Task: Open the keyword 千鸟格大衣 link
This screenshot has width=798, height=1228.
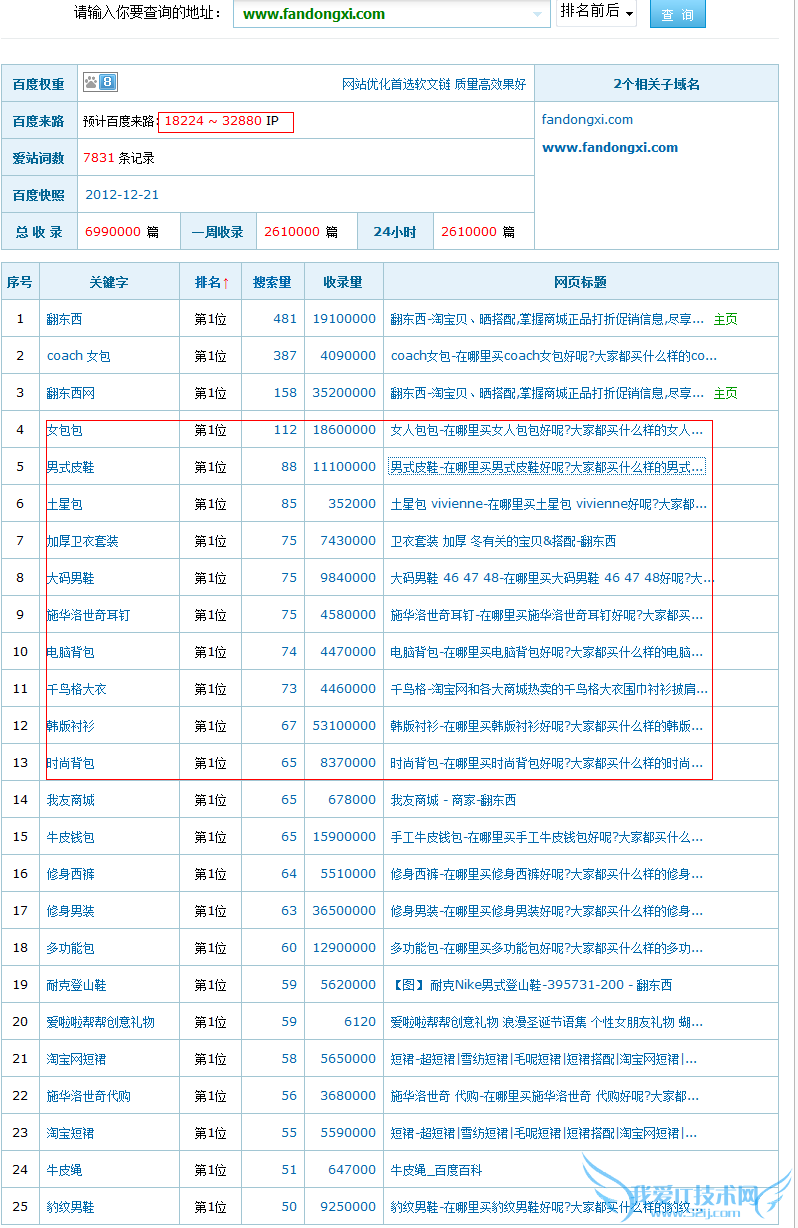Action: tap(77, 690)
